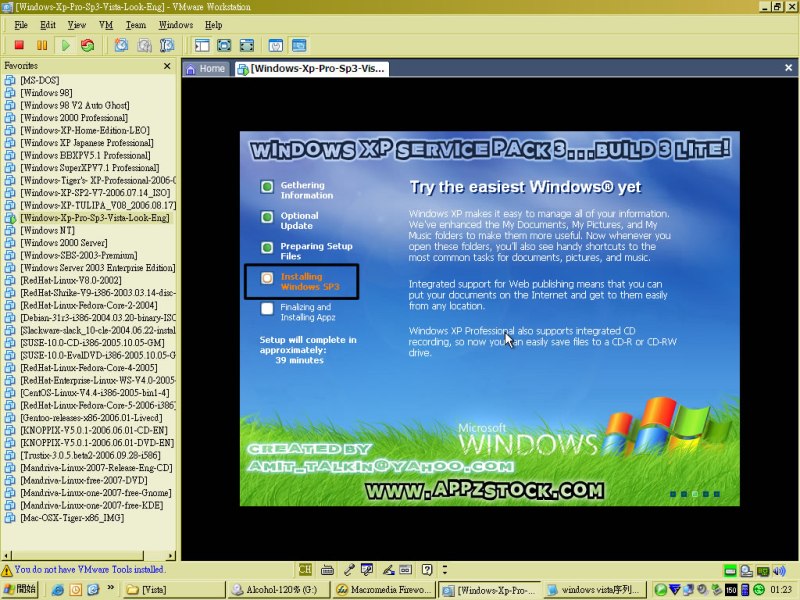Image resolution: width=800 pixels, height=600 pixels.
Task: Switch to Alcohol-120% (G:) taskbar window
Action: [279, 590]
